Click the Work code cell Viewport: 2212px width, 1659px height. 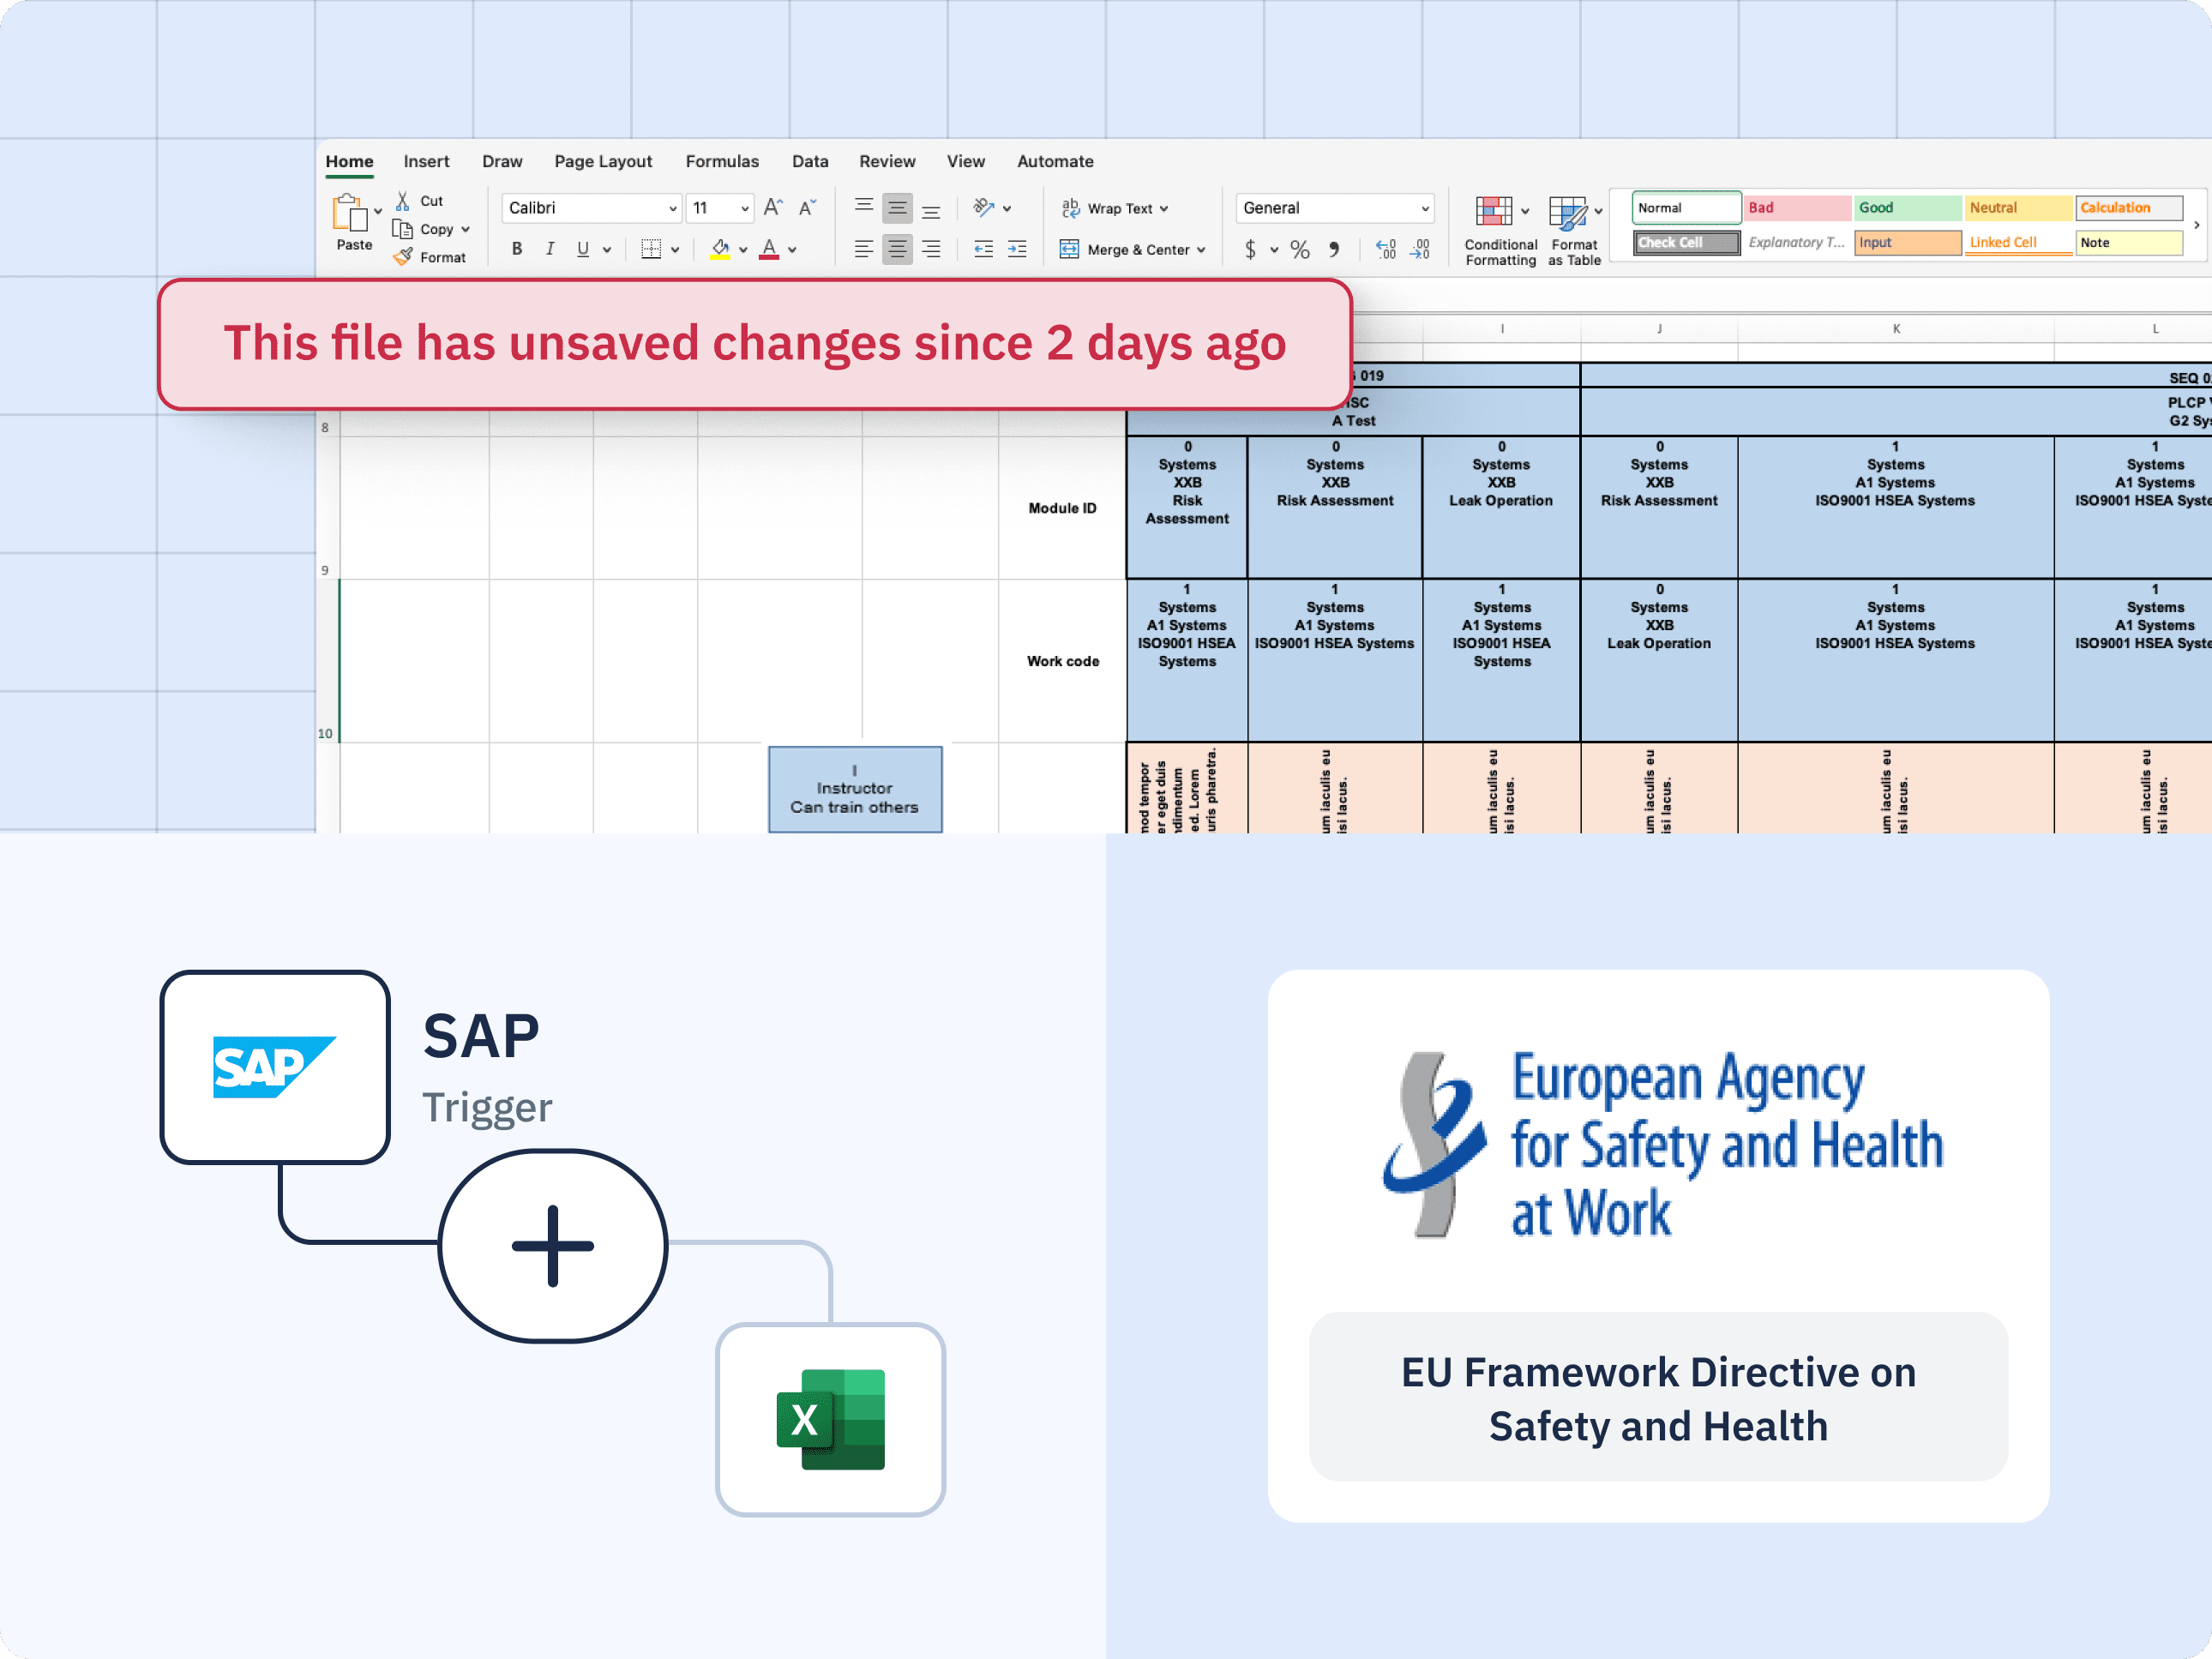1062,661
